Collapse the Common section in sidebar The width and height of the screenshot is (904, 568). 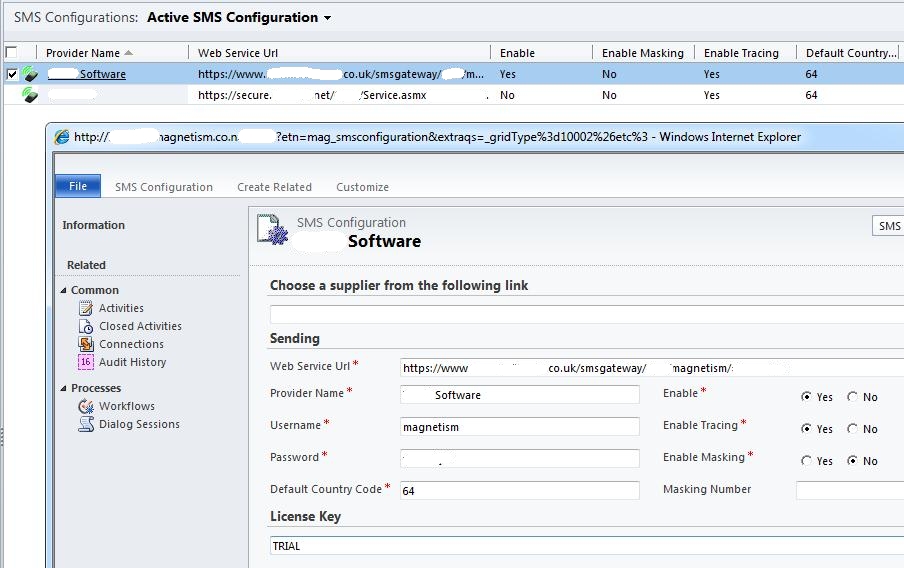point(65,291)
